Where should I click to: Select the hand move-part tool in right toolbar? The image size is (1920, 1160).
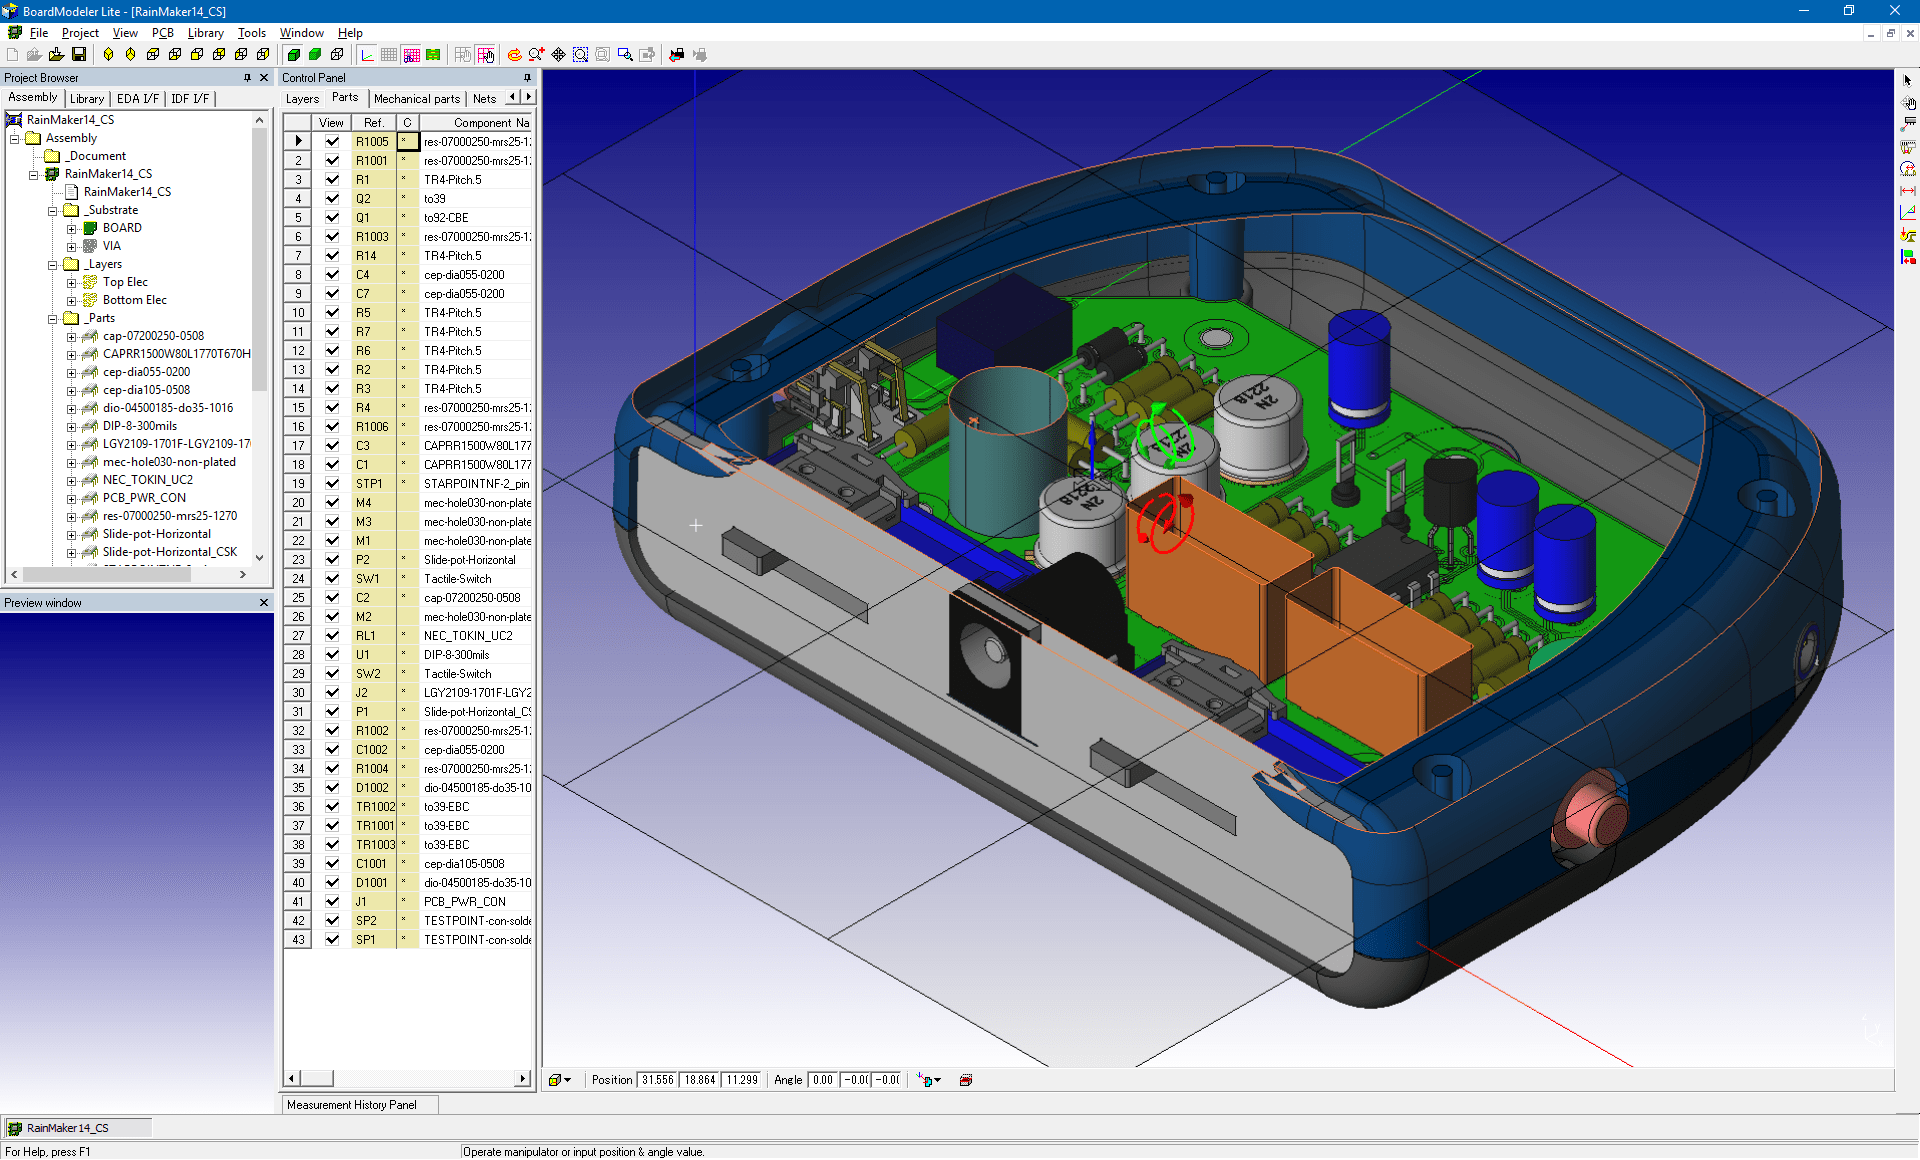tap(1908, 102)
